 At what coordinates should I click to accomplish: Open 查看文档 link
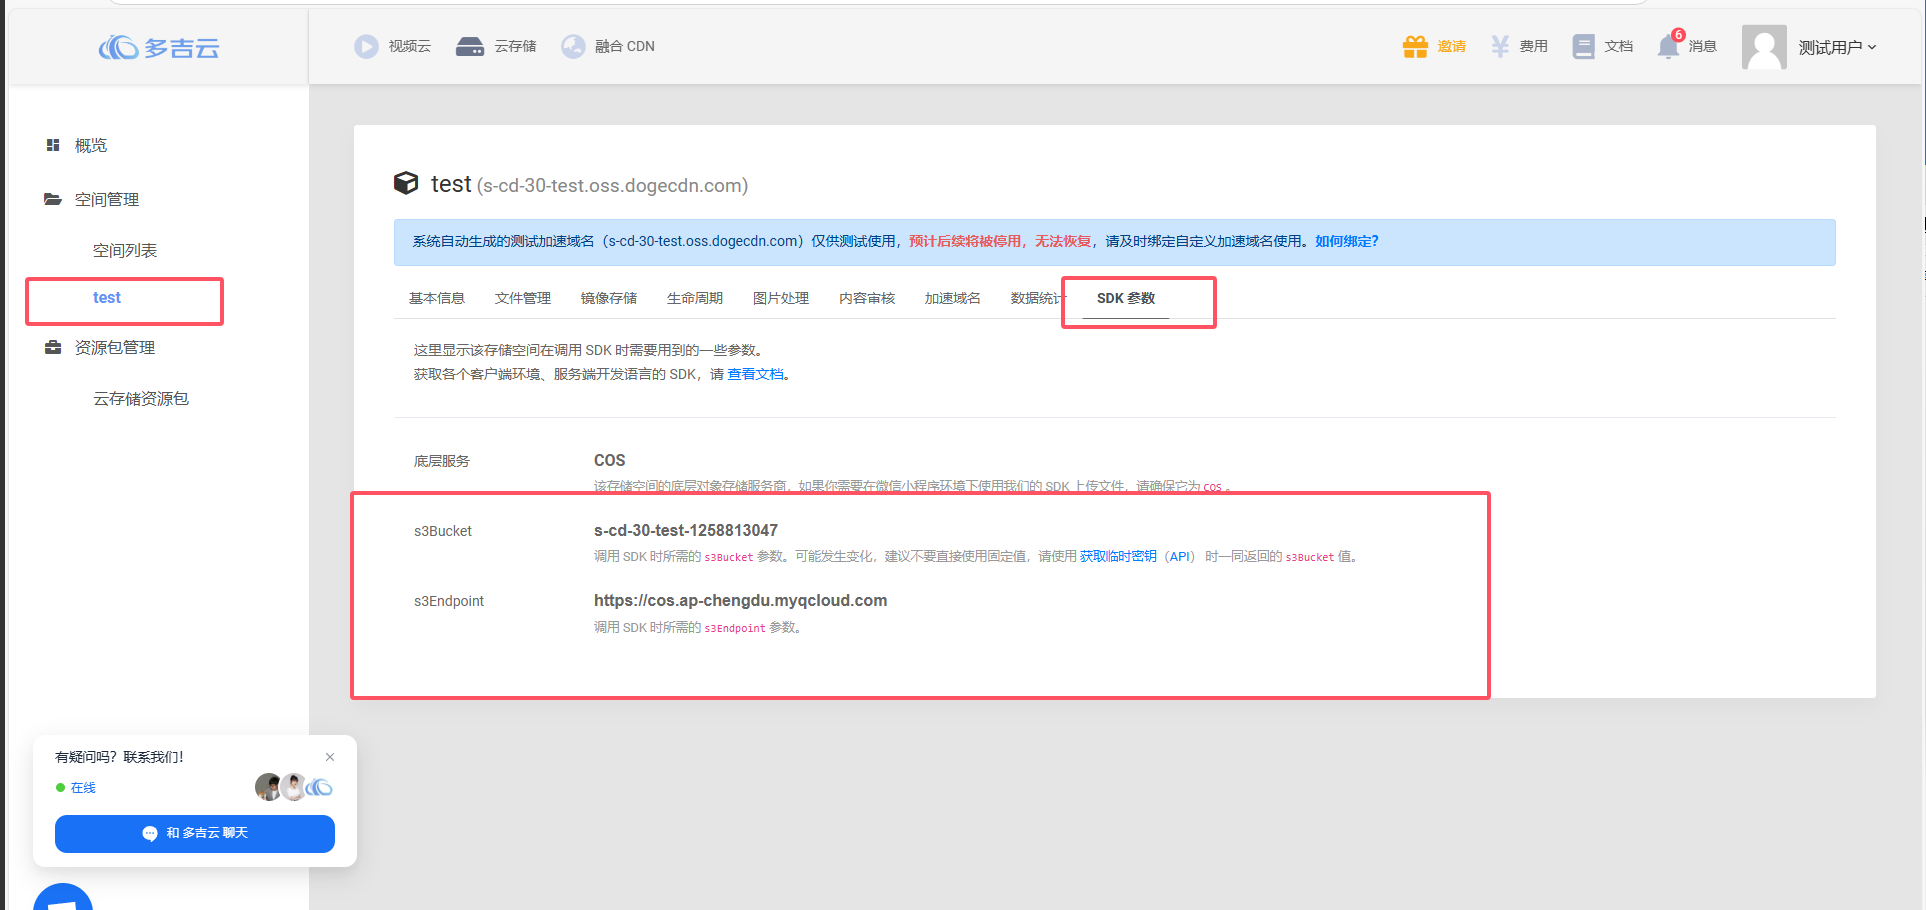click(755, 374)
